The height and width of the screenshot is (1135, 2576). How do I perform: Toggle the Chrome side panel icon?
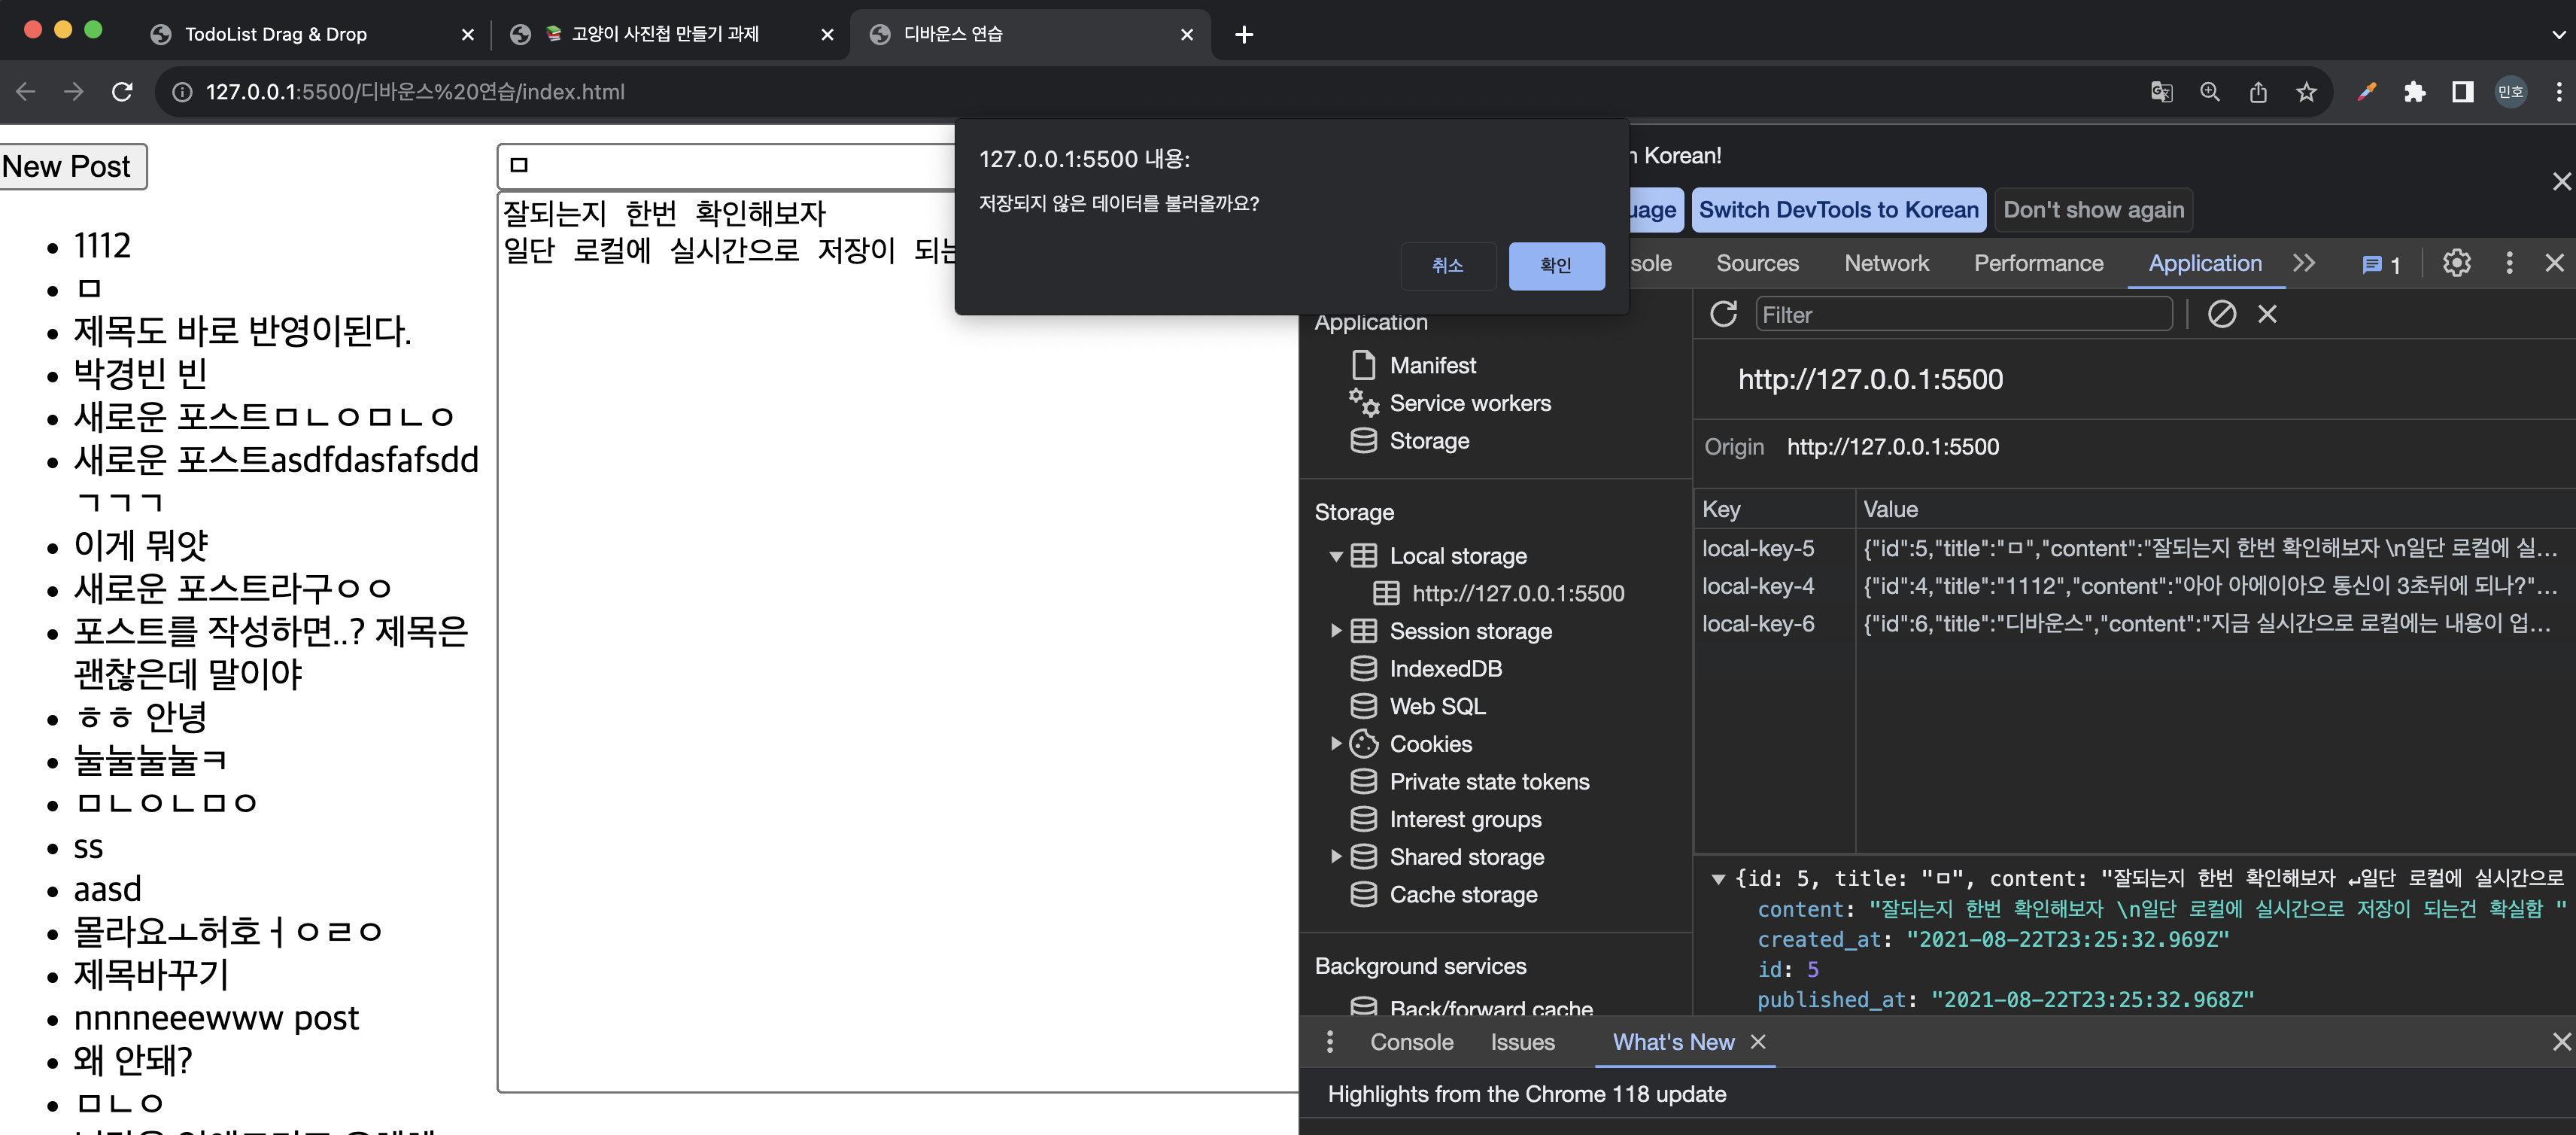(2462, 92)
